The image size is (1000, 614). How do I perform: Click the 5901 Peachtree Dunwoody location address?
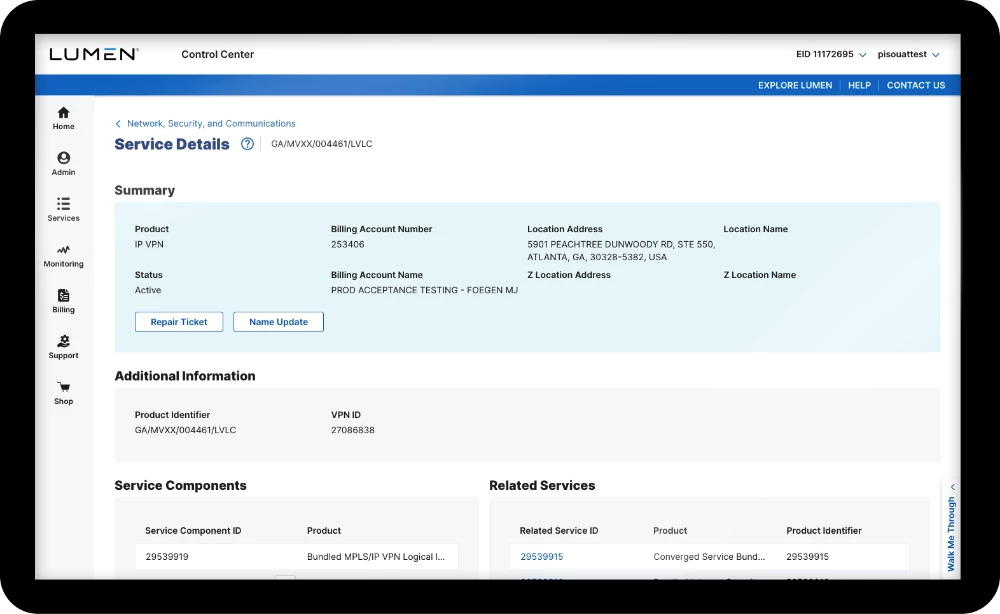[621, 251]
